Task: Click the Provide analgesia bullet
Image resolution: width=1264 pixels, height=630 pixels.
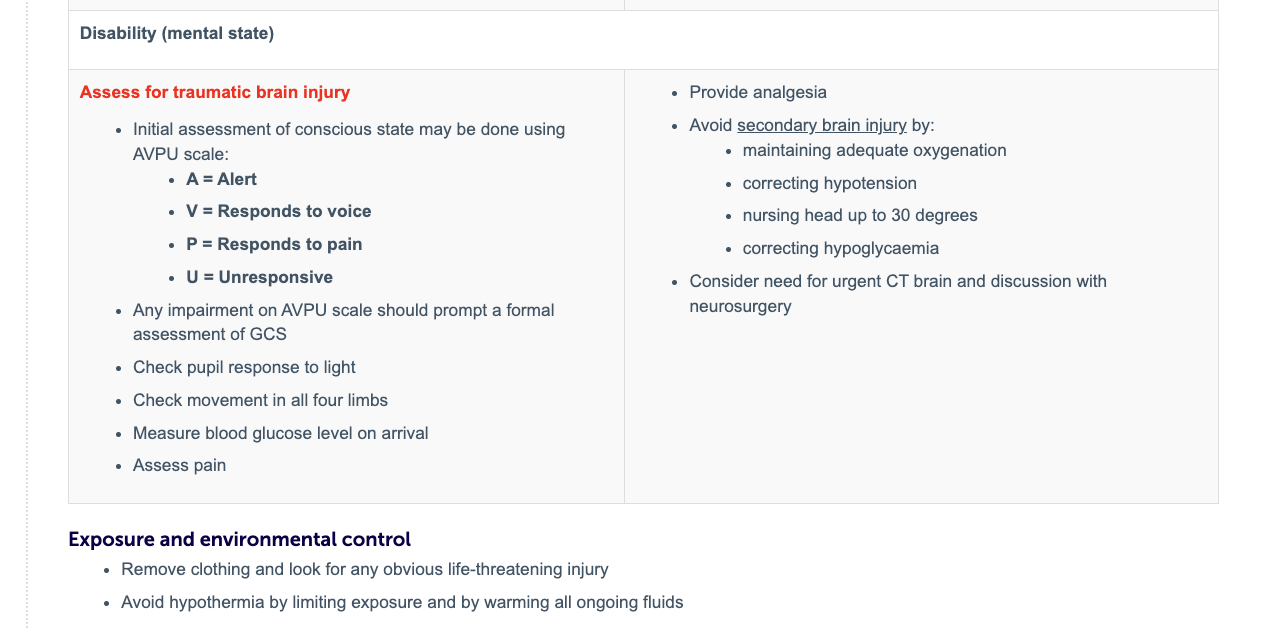Action: 758,92
